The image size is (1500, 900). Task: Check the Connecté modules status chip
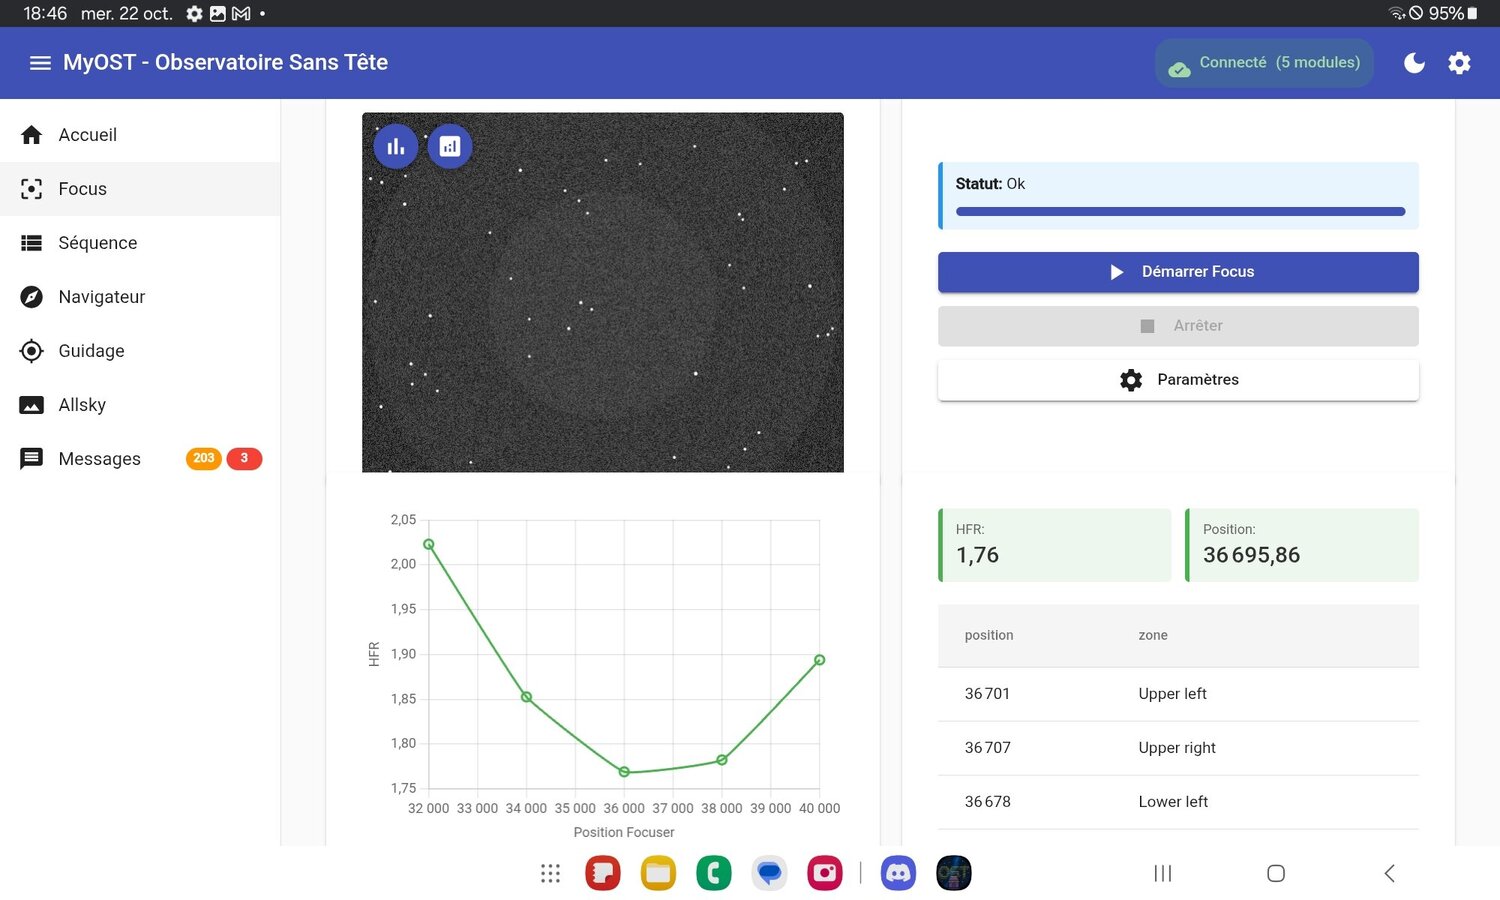tap(1264, 62)
